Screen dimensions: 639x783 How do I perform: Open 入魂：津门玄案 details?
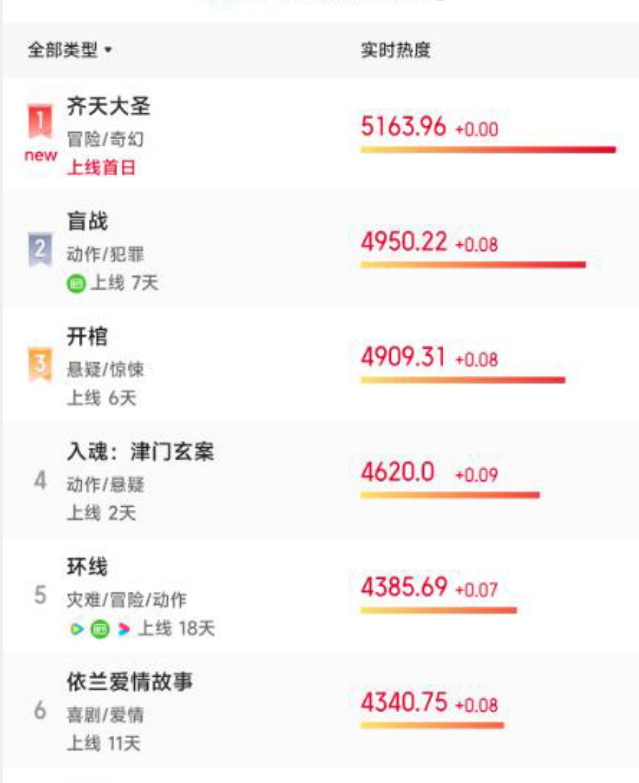click(x=140, y=453)
